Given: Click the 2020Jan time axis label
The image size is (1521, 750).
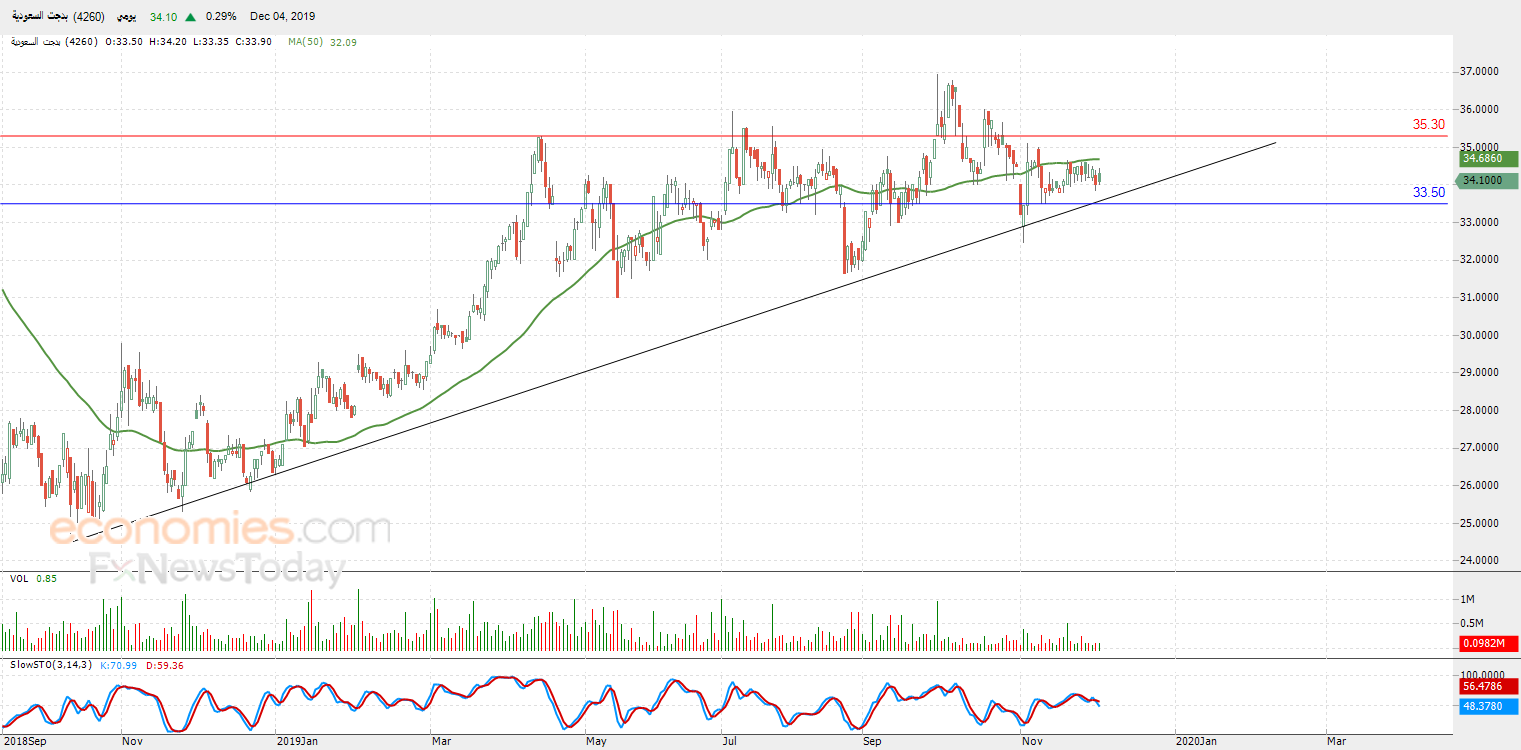Looking at the screenshot, I should (x=1197, y=741).
